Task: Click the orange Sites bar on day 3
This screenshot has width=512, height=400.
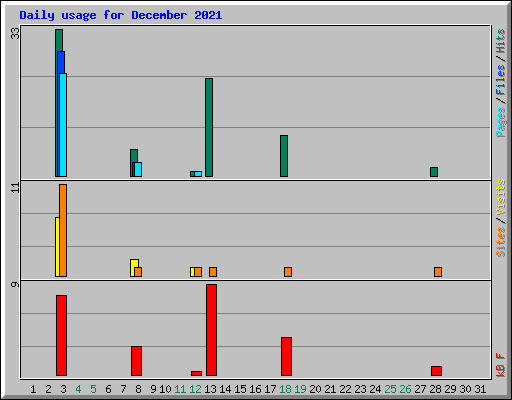Action: tap(63, 230)
